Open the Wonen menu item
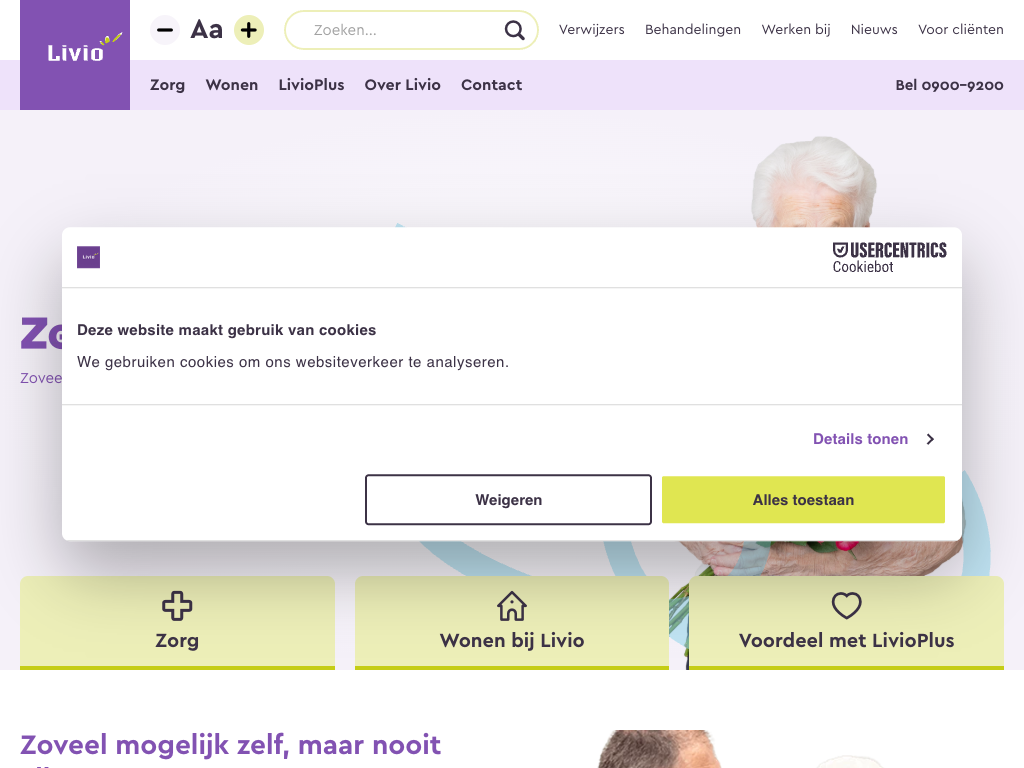 point(232,85)
